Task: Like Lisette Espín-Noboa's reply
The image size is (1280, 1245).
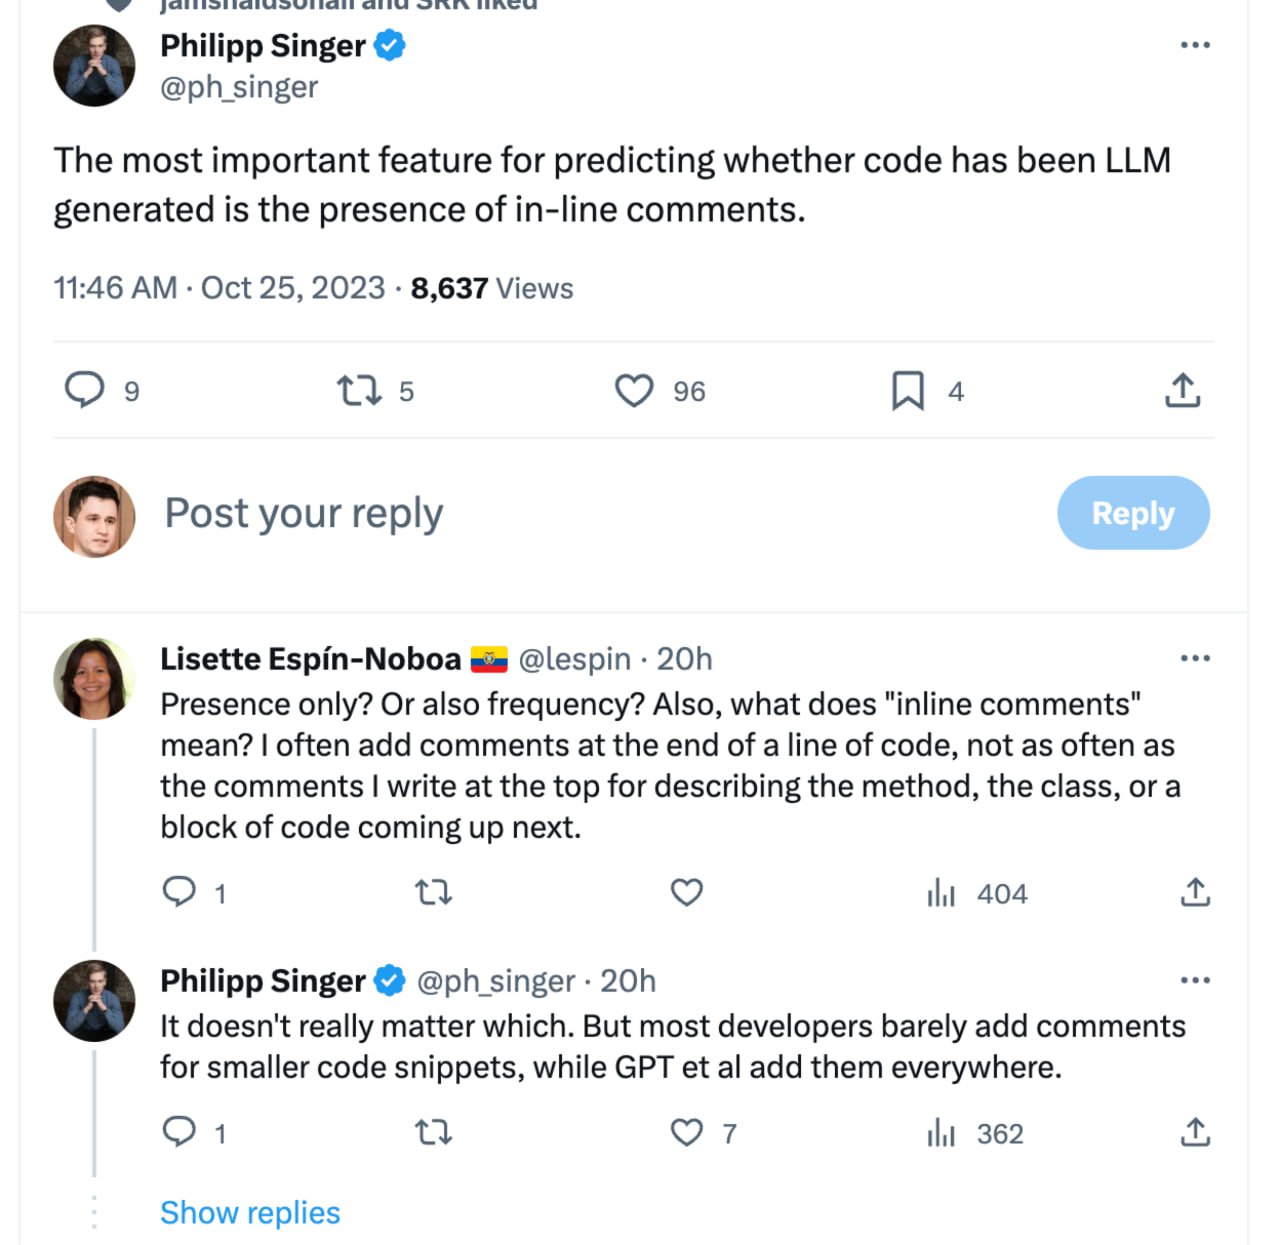Action: tap(686, 892)
